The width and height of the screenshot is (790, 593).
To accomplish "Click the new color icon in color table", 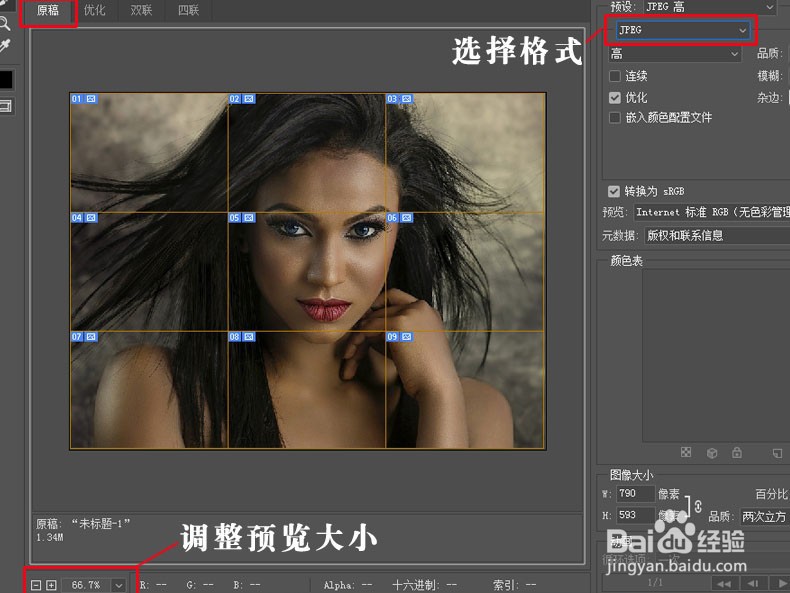I will tap(777, 452).
